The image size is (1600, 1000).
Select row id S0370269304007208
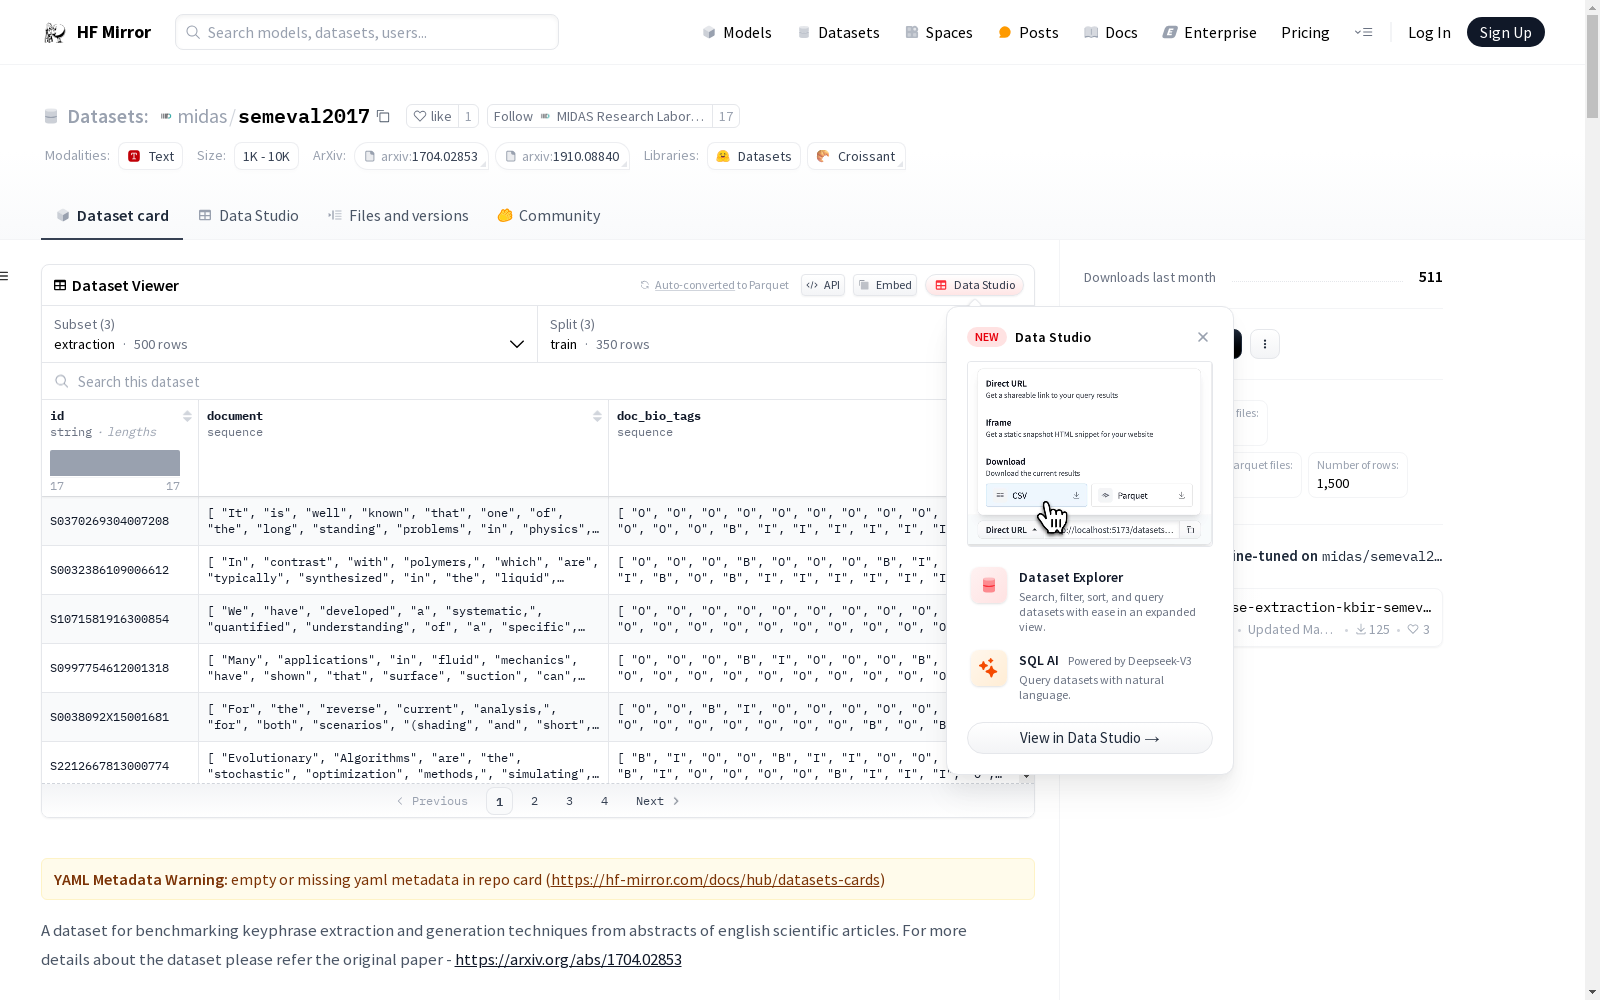110,521
